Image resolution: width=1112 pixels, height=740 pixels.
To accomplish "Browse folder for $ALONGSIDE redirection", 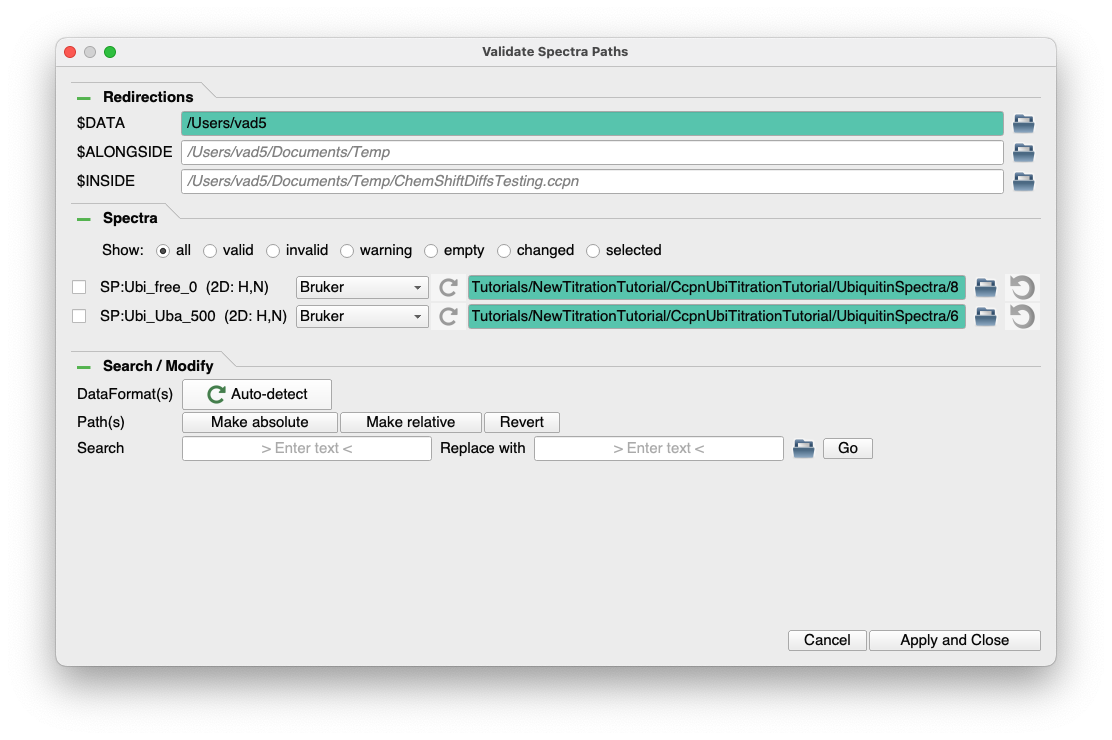I will tap(1023, 153).
